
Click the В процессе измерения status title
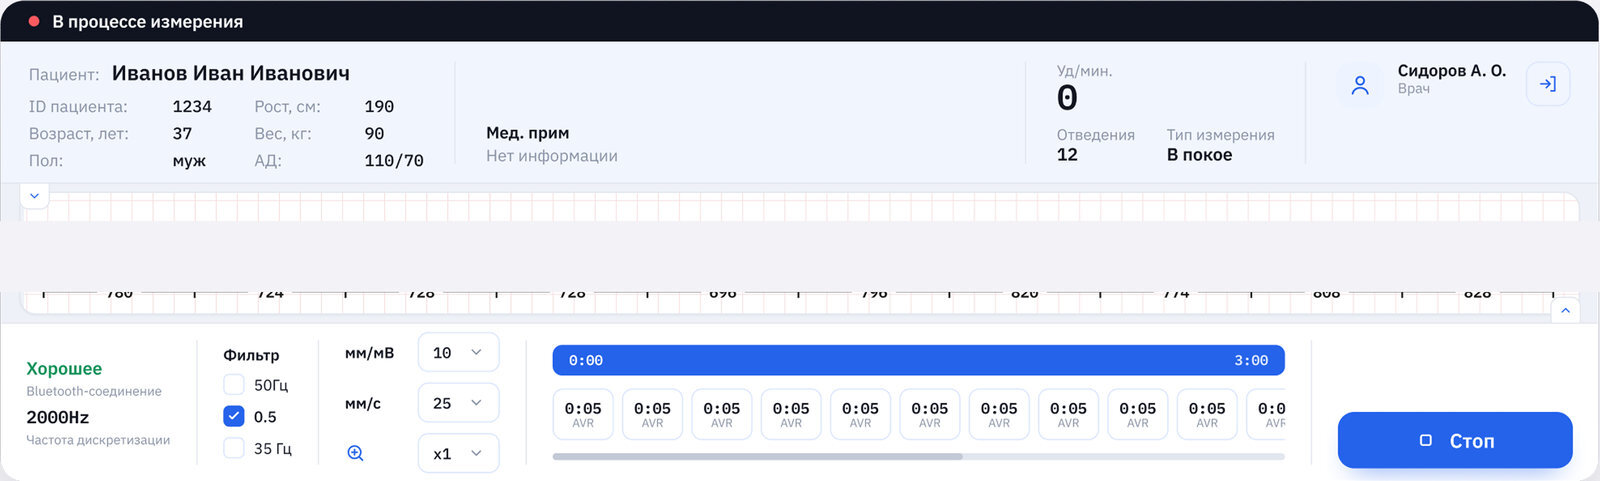148,21
